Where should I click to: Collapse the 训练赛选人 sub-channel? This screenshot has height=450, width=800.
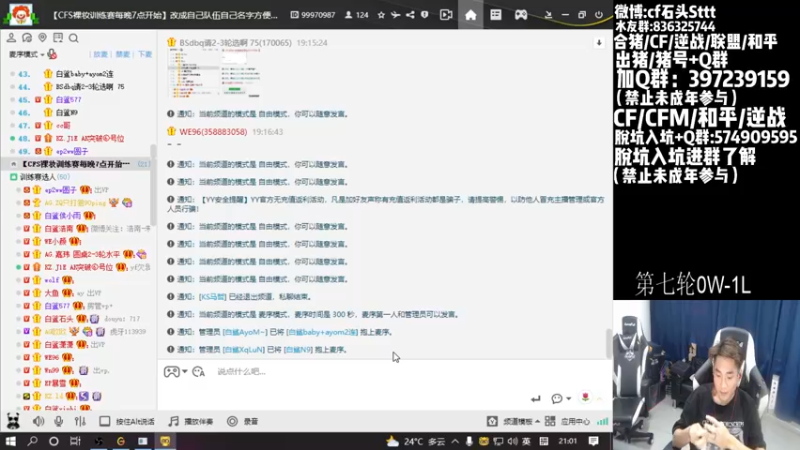coord(13,177)
